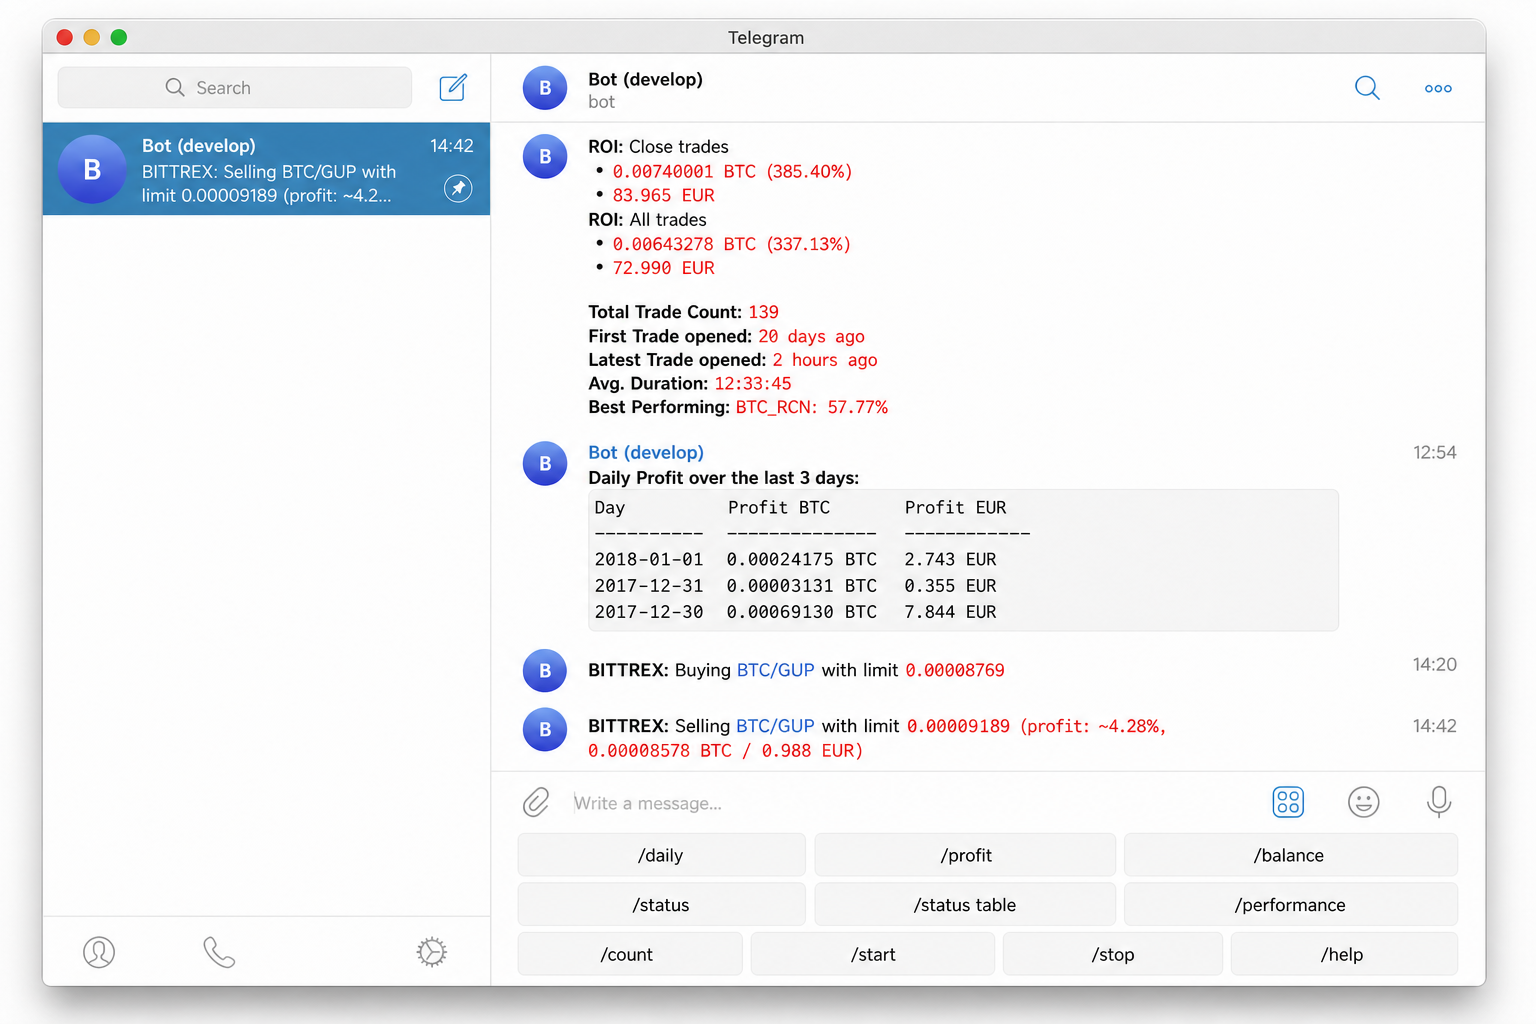Click the paperclip attach file icon
Screen dimensions: 1536x1024
[x=536, y=802]
